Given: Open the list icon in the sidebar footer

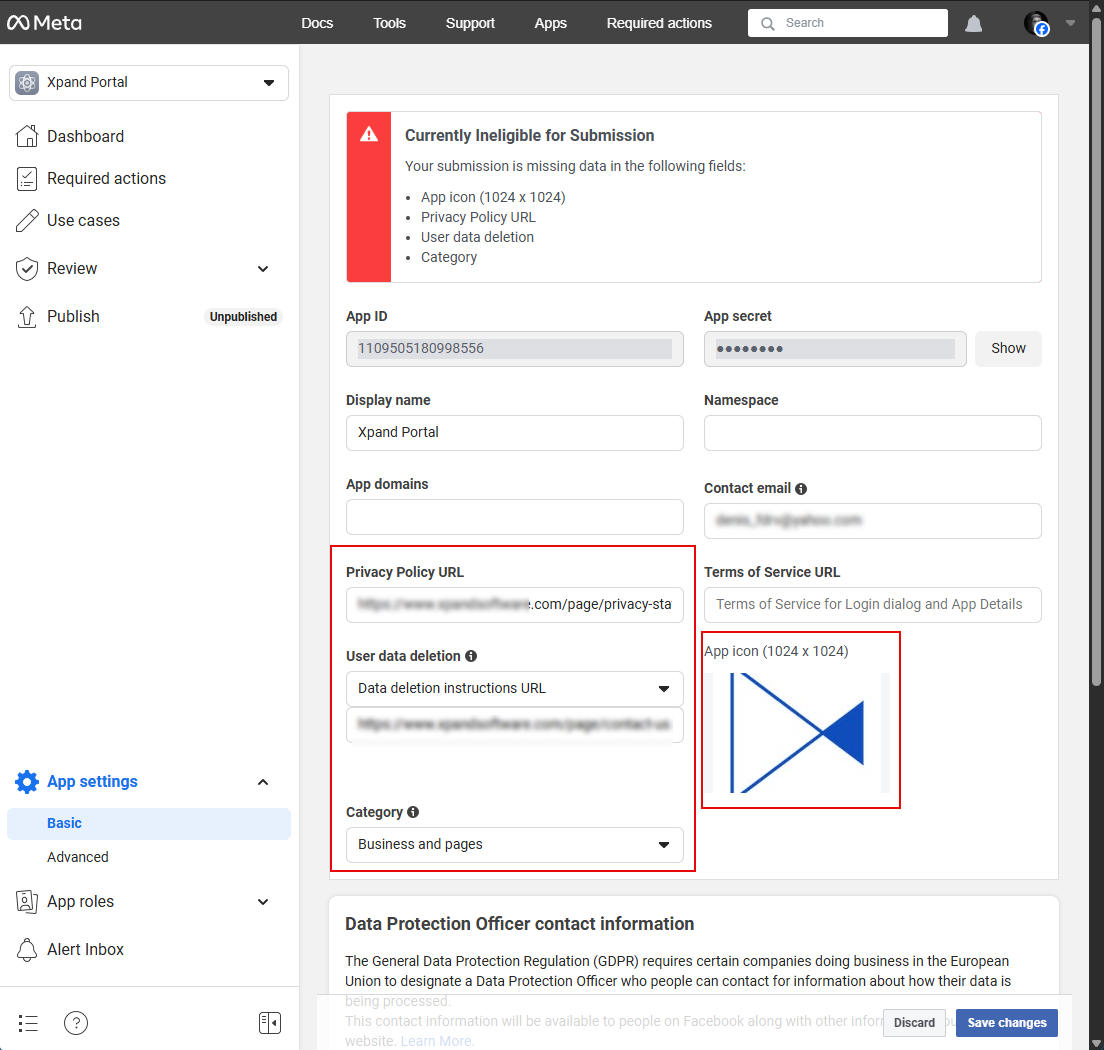Looking at the screenshot, I should click(28, 1023).
